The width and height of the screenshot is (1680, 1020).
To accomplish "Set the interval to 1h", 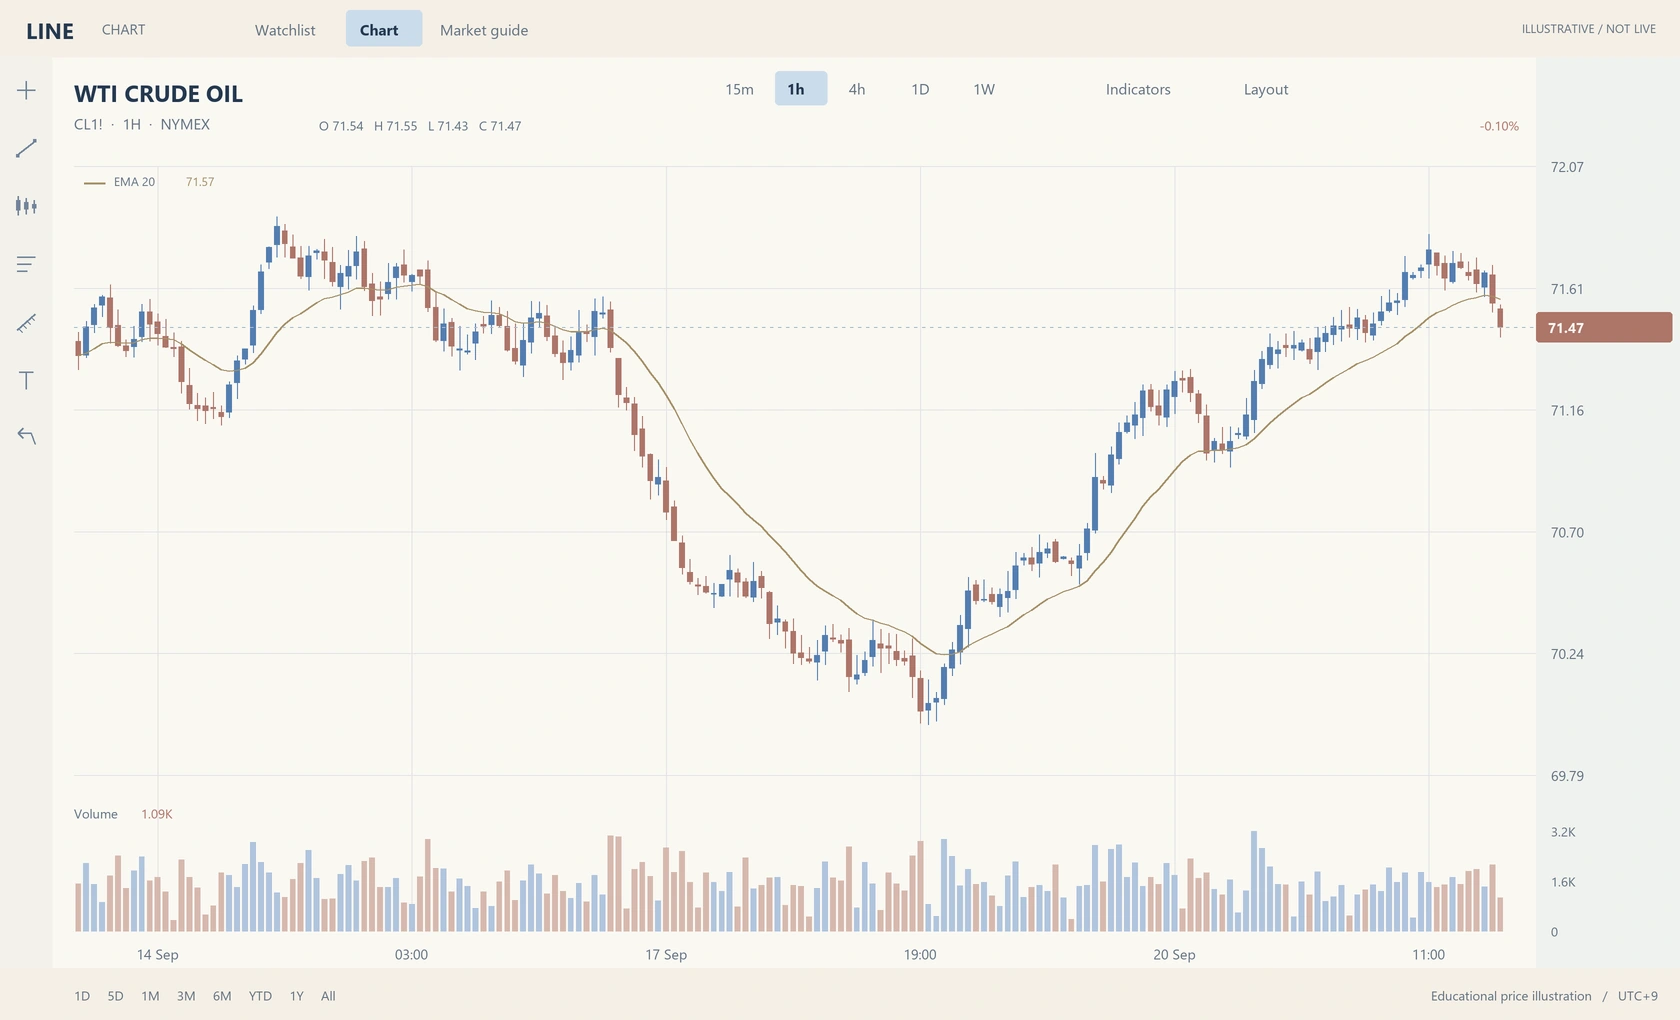I will point(800,88).
